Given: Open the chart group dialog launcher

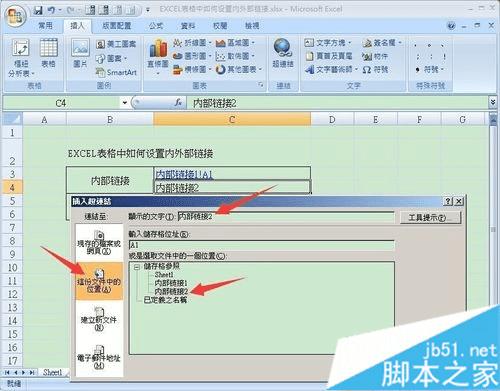Looking at the screenshot, I should [x=261, y=85].
